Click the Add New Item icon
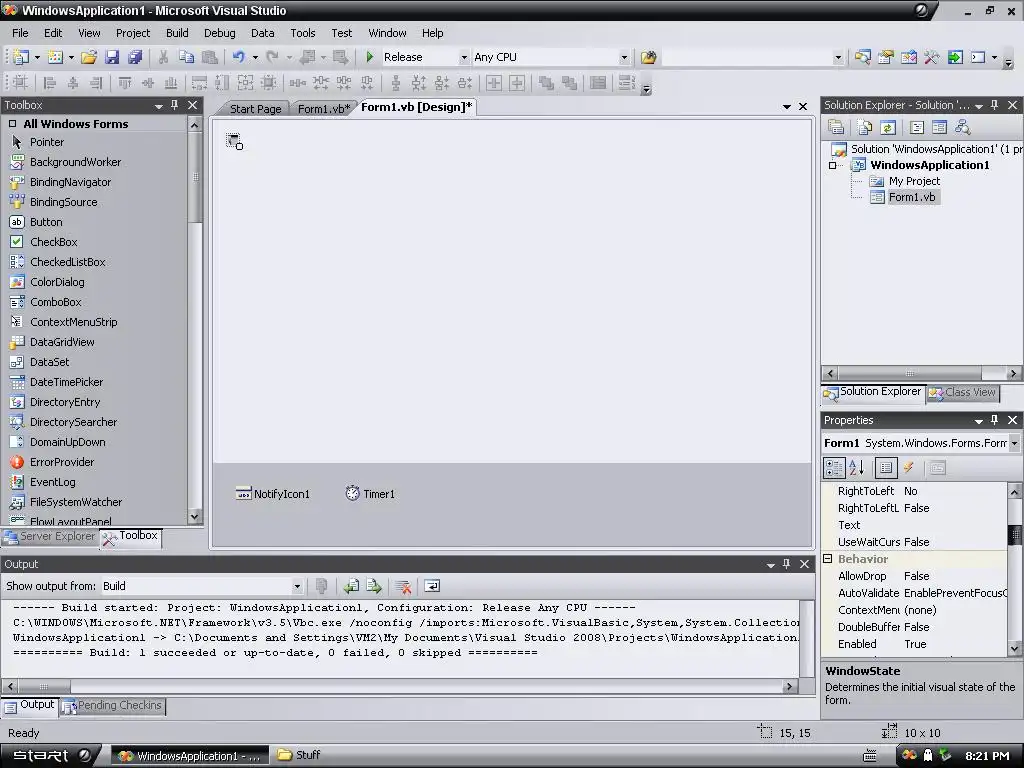 [56, 57]
